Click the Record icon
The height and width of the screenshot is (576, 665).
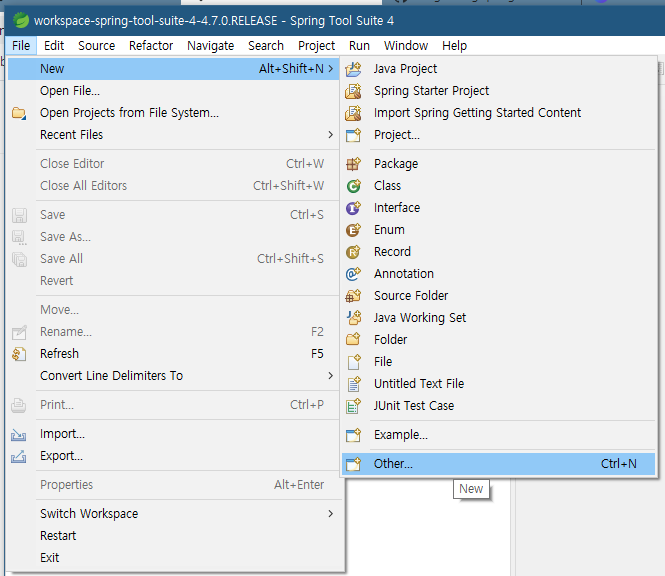pos(353,252)
